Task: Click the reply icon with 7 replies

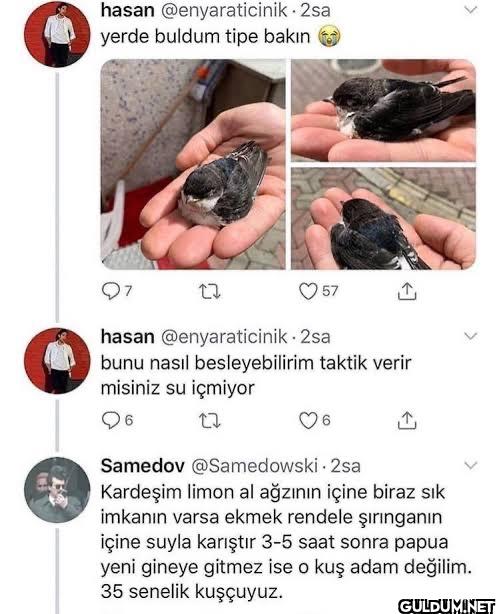Action: tap(111, 291)
